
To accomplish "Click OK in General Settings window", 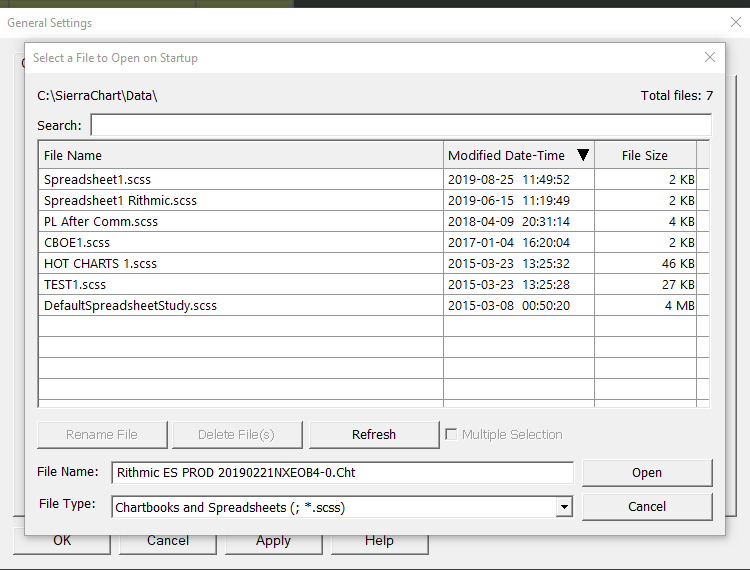I will tap(62, 544).
